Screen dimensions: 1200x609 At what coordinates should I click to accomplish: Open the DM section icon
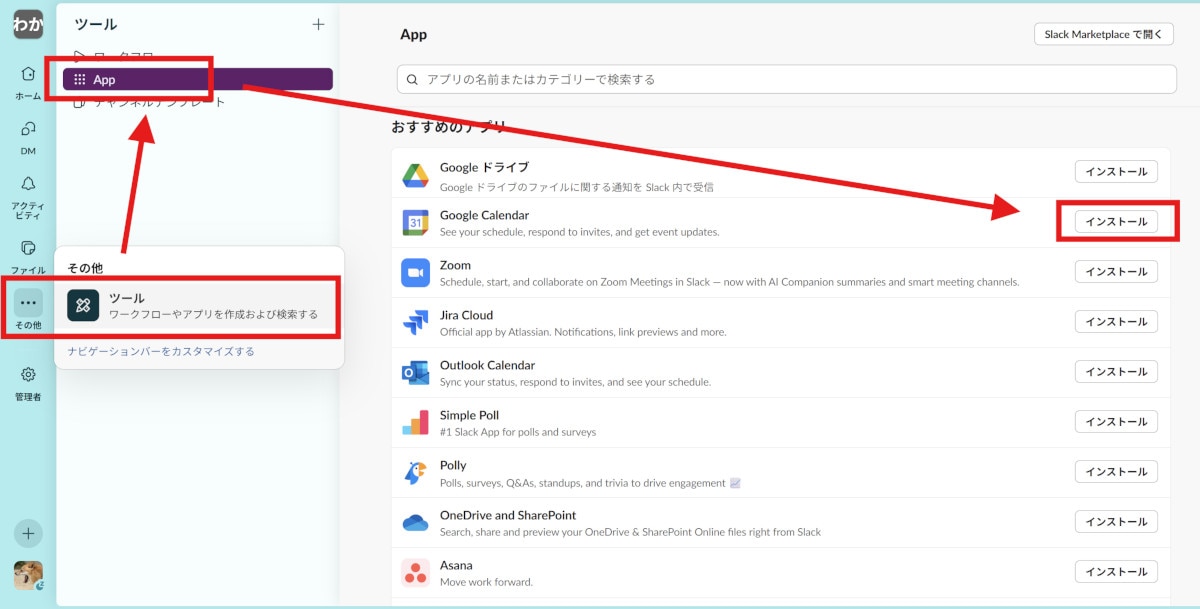point(28,129)
